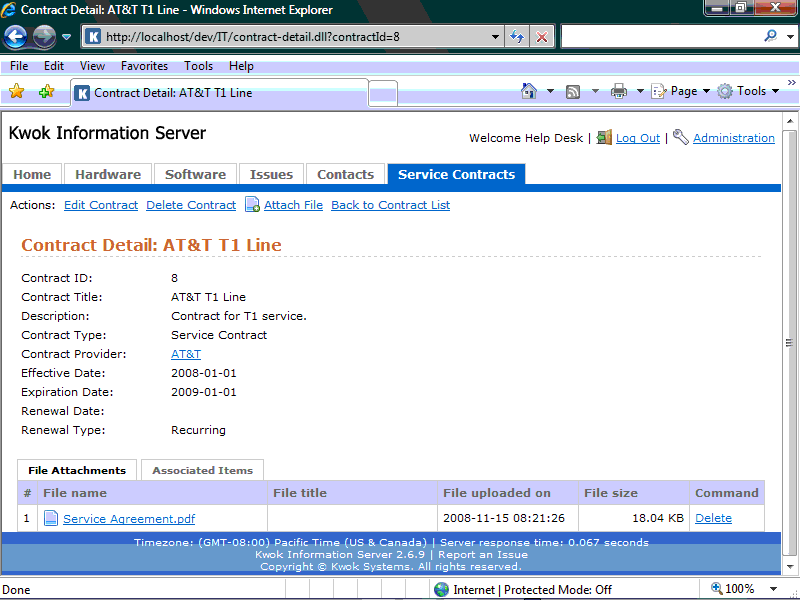Open the File menu
This screenshot has width=800, height=600.
click(x=19, y=66)
